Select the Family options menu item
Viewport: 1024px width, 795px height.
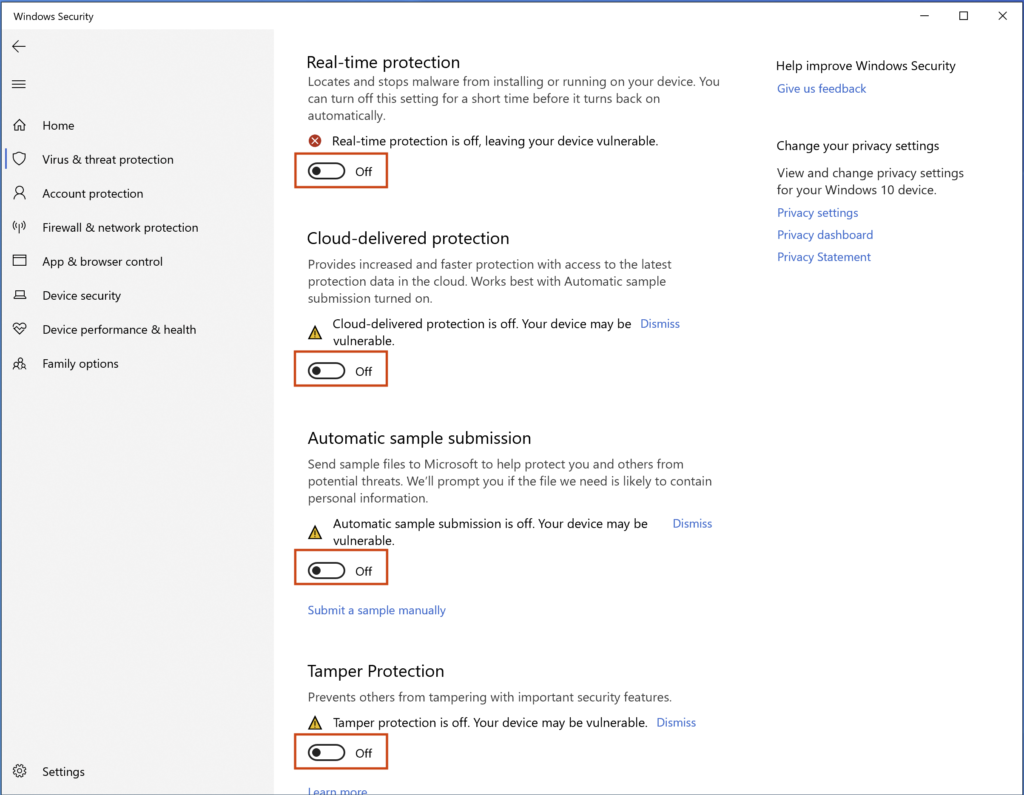point(80,364)
